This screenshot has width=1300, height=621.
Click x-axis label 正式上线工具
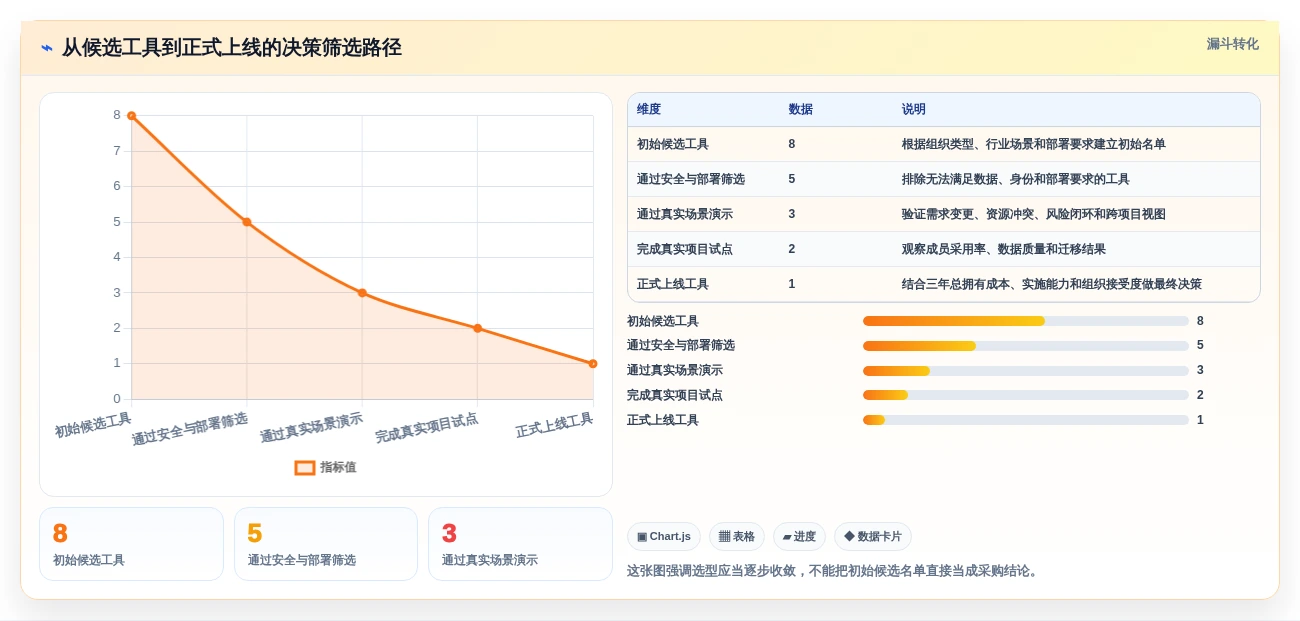554,425
